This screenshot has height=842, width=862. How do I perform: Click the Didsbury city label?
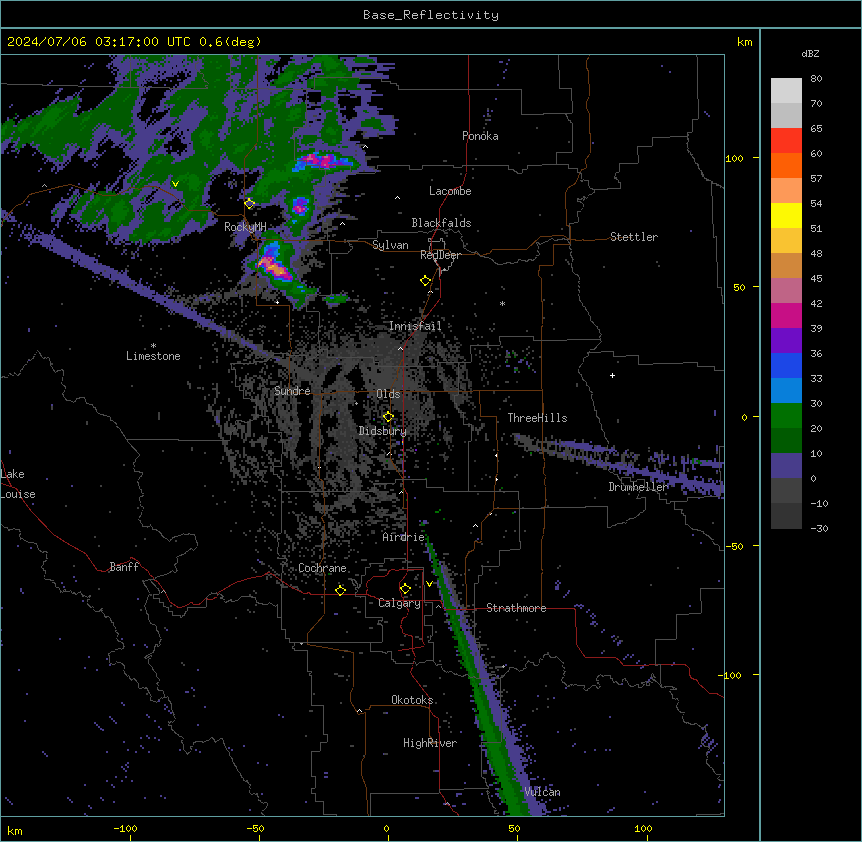pyautogui.click(x=383, y=431)
